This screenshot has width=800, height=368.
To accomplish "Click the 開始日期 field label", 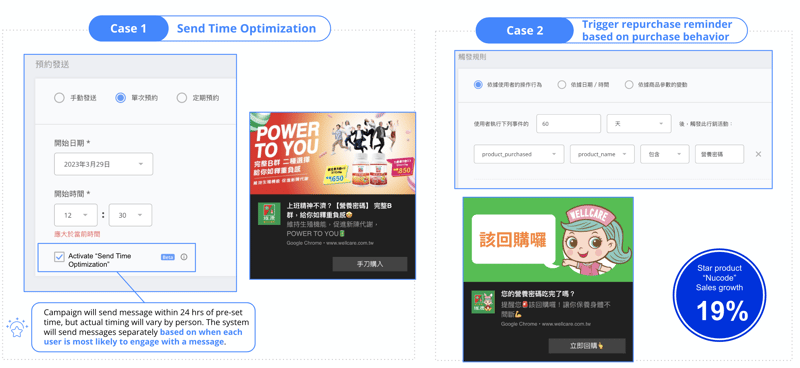I will [x=72, y=142].
